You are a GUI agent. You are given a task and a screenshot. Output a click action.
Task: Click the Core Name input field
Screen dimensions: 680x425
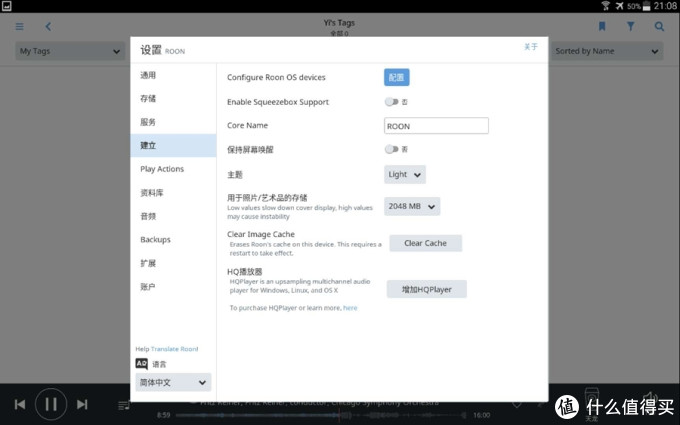point(436,126)
